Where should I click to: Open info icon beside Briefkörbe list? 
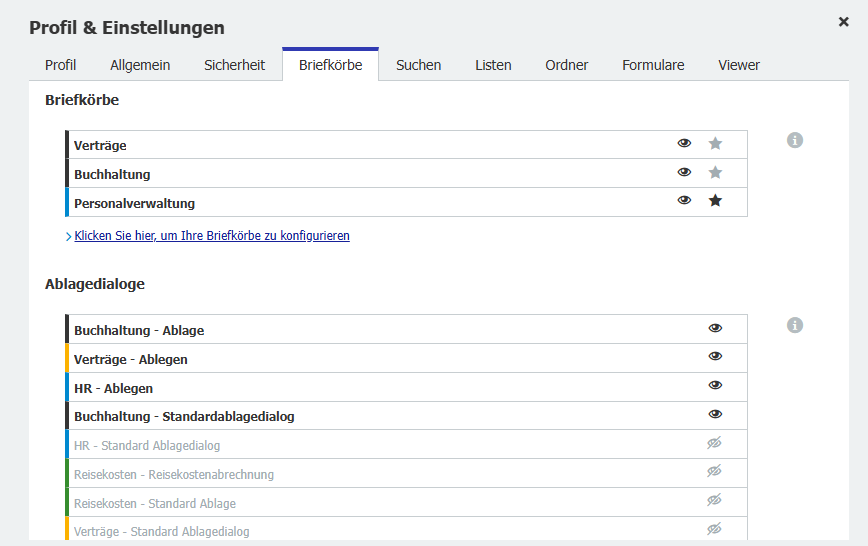[x=795, y=141]
